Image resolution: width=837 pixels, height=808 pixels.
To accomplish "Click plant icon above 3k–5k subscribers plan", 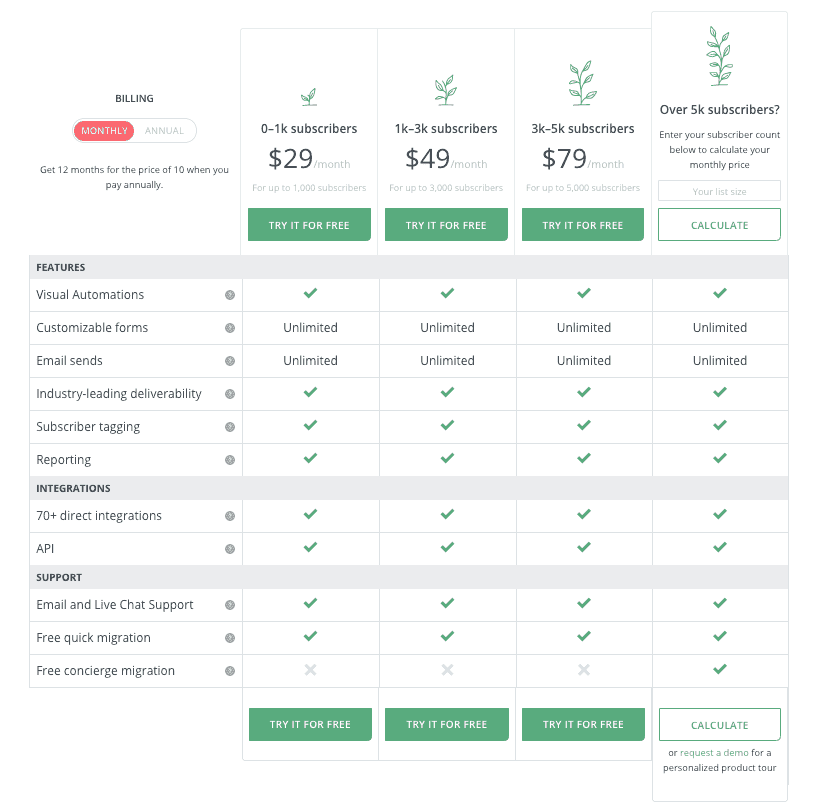I will [x=582, y=83].
